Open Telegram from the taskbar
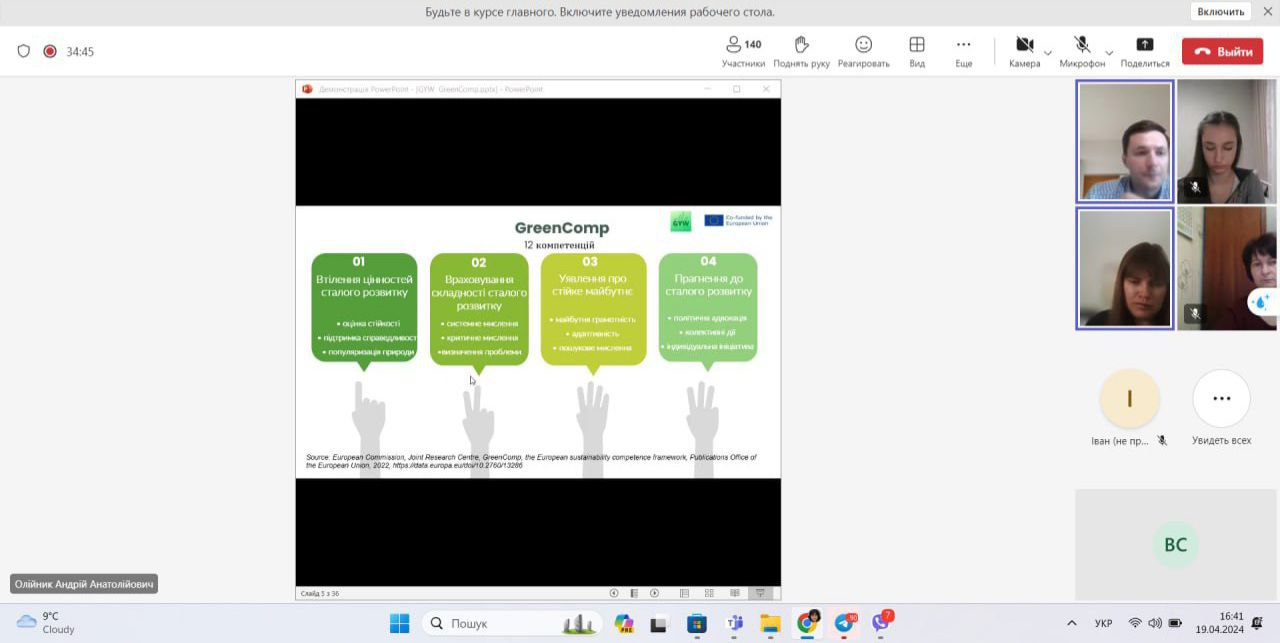 point(844,623)
